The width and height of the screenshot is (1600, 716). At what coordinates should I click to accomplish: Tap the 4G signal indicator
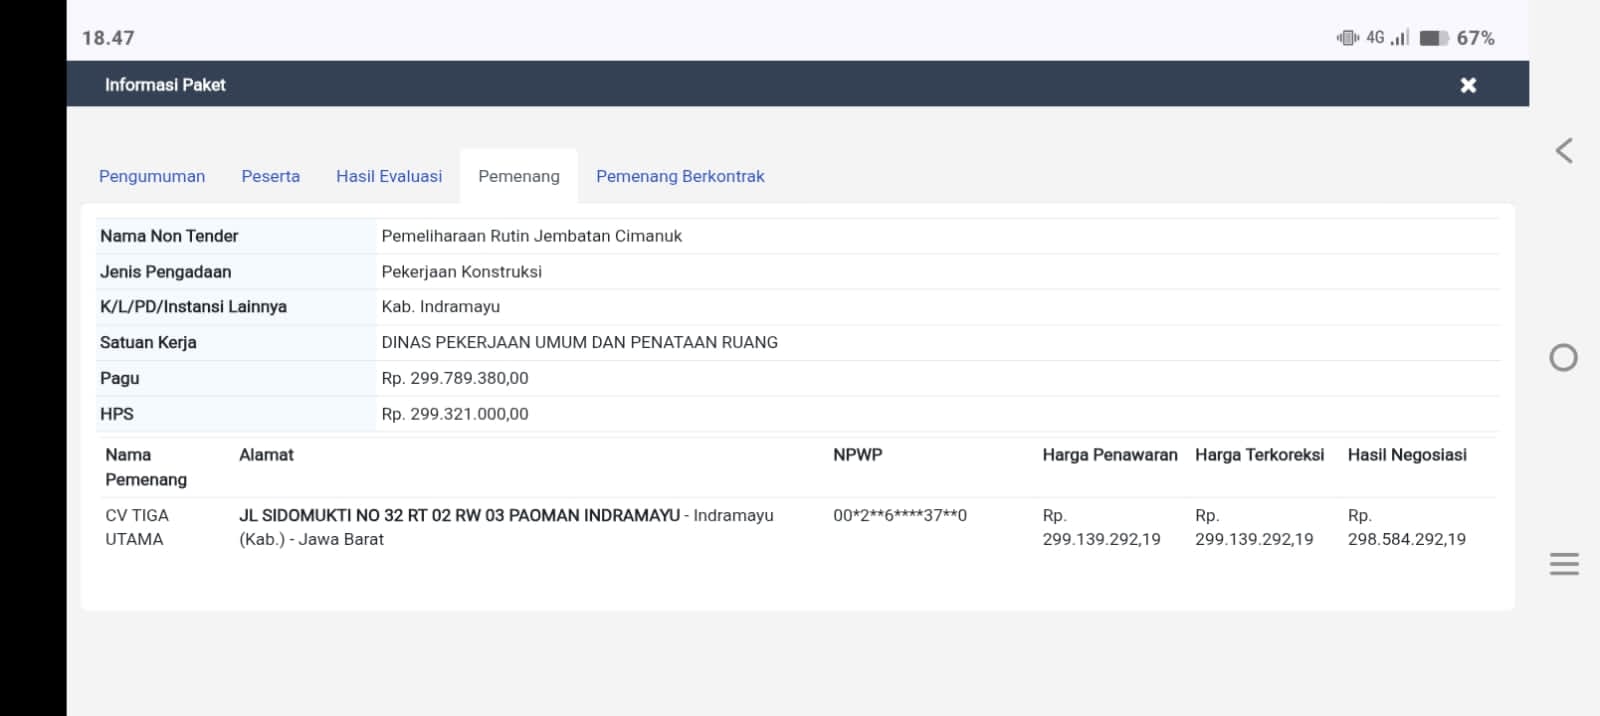tap(1387, 38)
